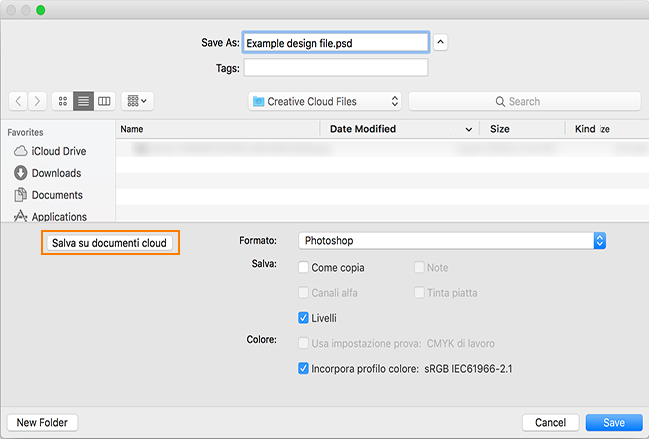Switch to column view
Screen dimensions: 649x439
coord(104,101)
